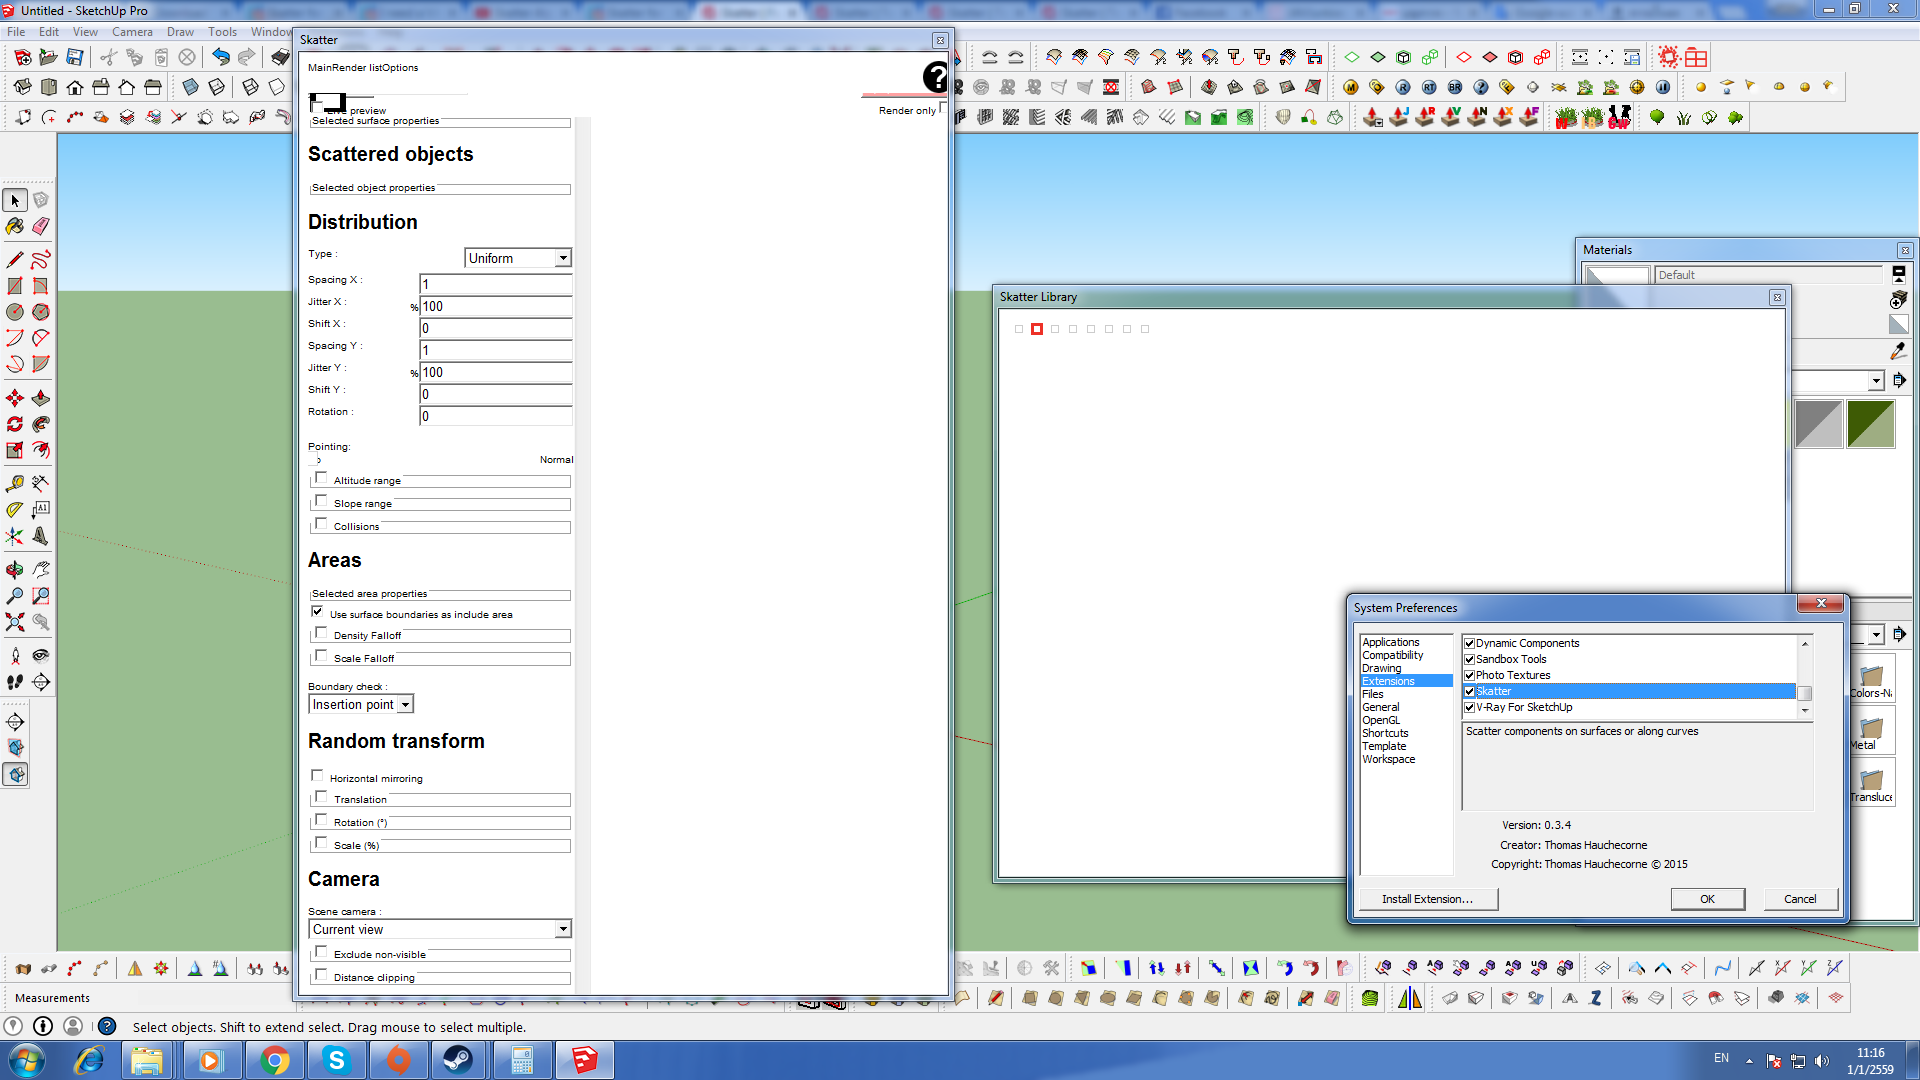This screenshot has height=1080, width=1920.
Task: Open the Camera menu
Action: [x=132, y=32]
